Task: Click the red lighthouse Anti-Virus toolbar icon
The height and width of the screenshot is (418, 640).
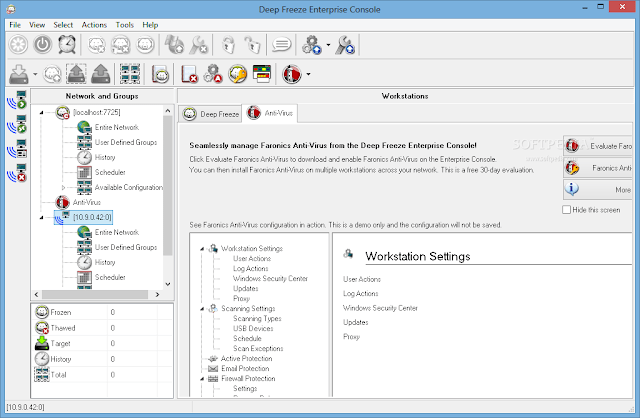Action: tap(291, 74)
